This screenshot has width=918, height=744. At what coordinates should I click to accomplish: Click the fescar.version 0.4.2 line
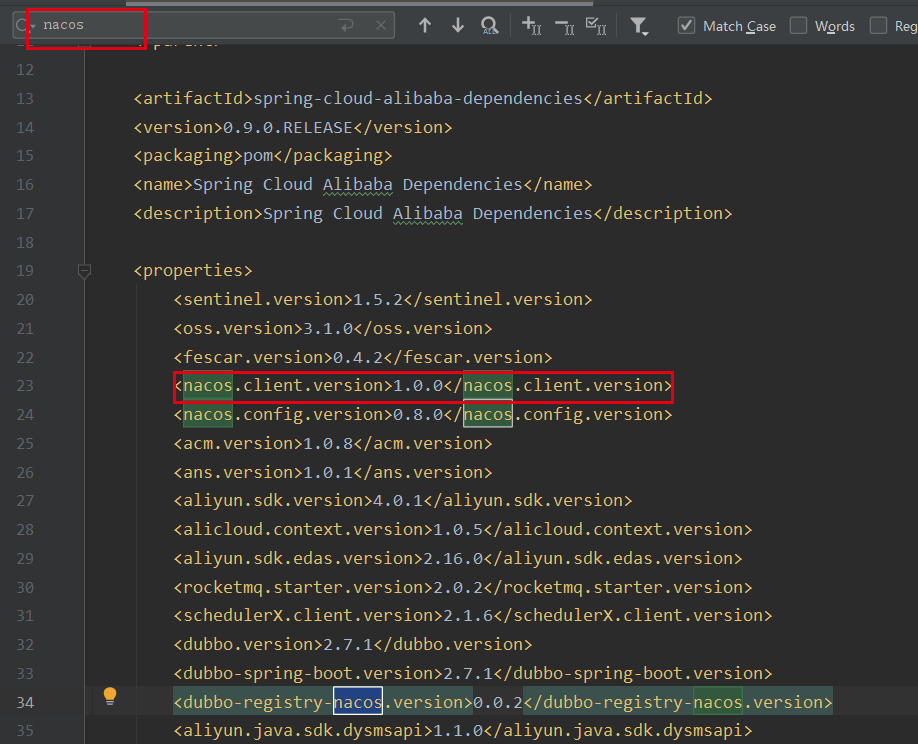click(x=363, y=357)
